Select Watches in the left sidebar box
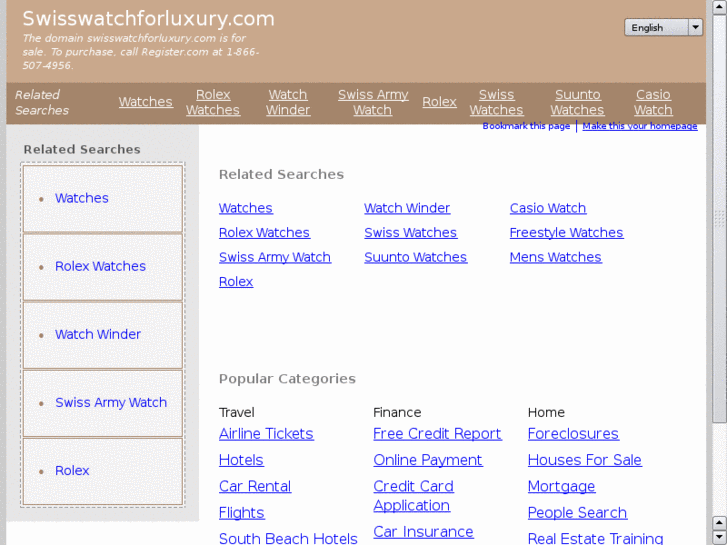Screen dimensions: 727x545 tap(82, 198)
